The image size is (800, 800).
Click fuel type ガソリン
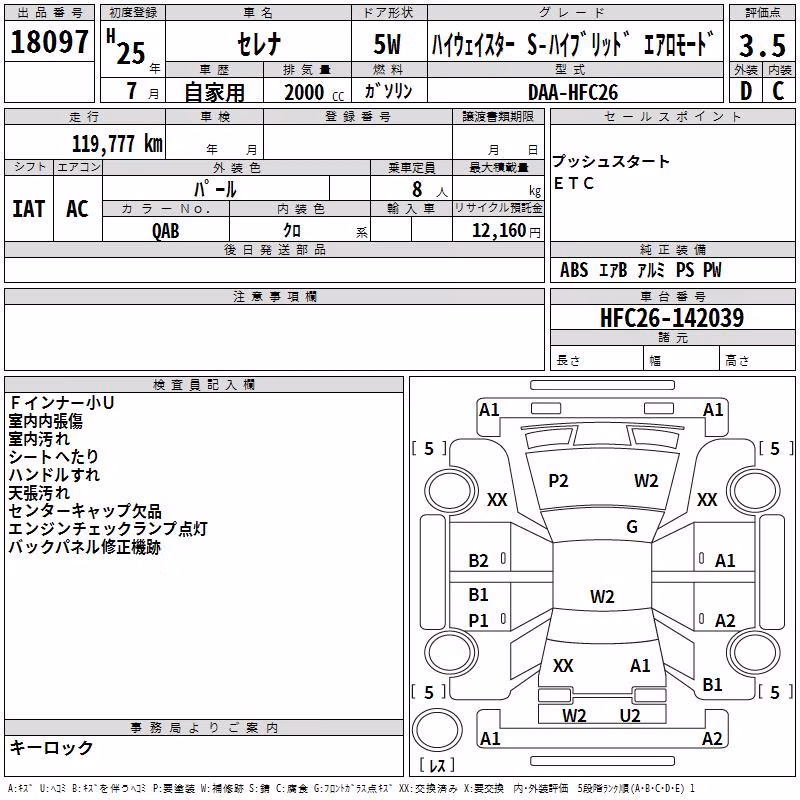pyautogui.click(x=389, y=91)
